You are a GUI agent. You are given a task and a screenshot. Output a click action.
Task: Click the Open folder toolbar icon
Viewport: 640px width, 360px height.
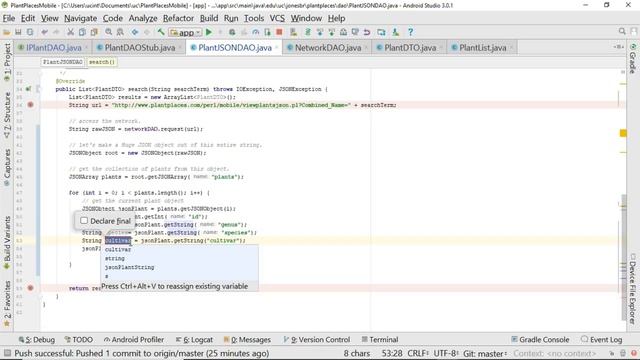7,32
